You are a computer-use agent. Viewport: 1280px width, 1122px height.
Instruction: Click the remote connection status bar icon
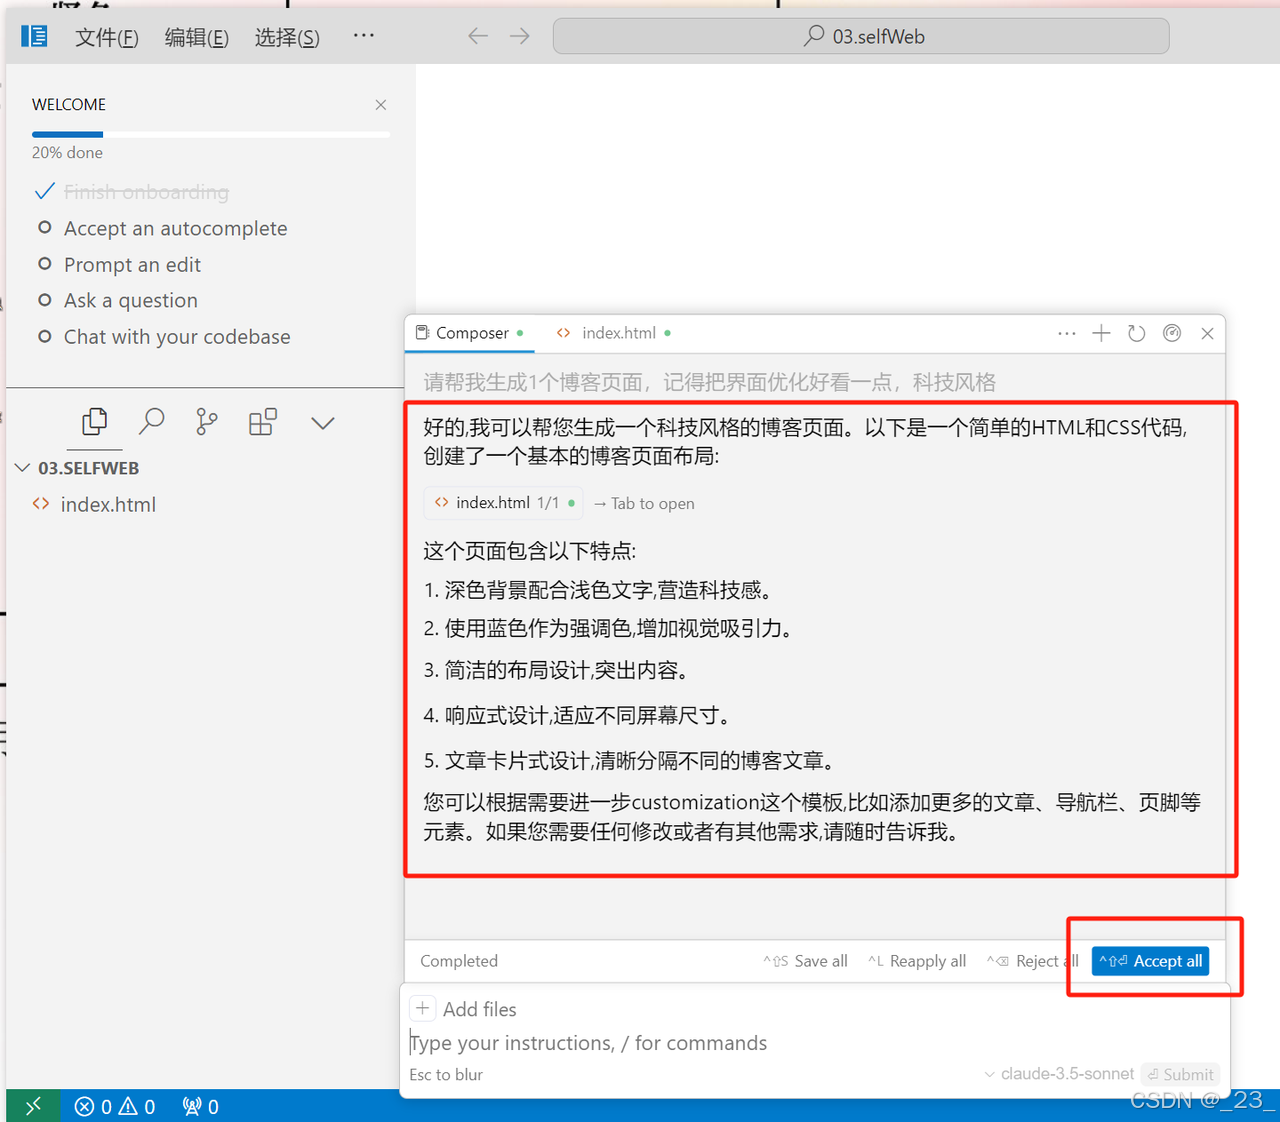pos(33,1106)
